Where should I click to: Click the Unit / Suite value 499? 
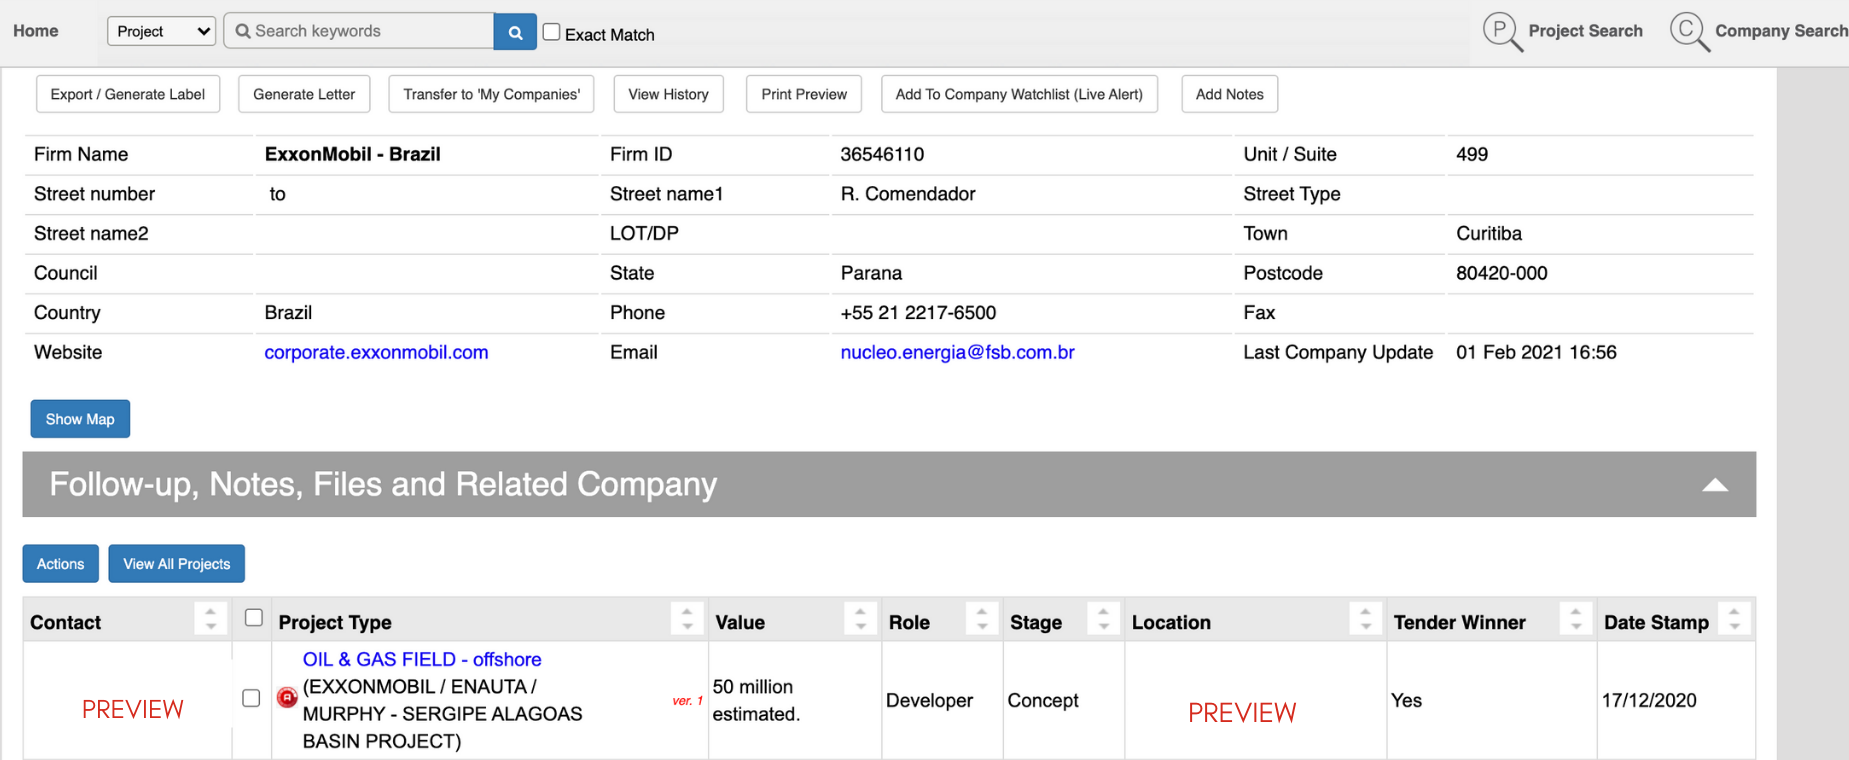pos(1472,154)
